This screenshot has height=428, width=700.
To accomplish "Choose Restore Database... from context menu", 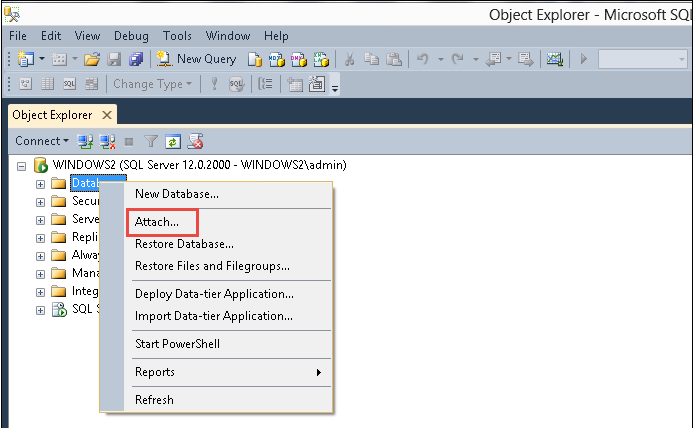I will tap(184, 244).
